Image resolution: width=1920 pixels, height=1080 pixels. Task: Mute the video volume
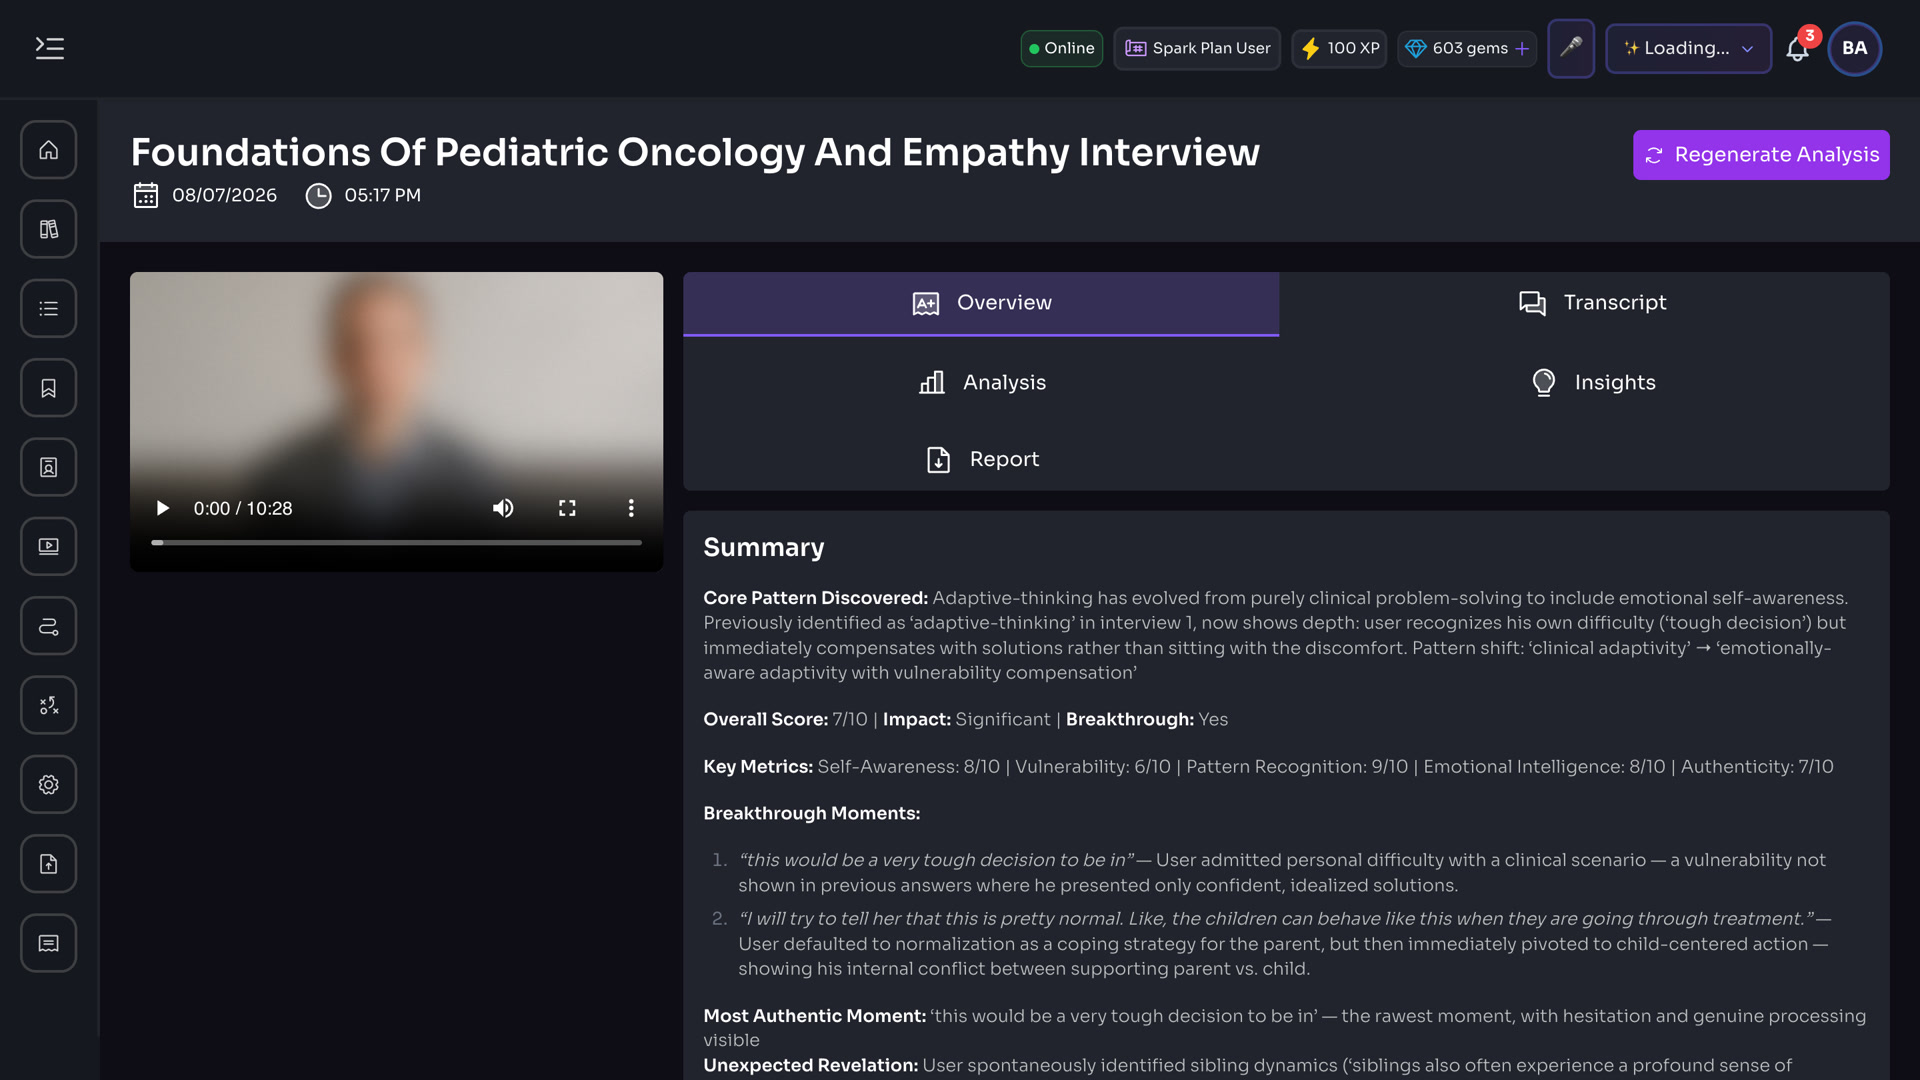[x=503, y=508]
